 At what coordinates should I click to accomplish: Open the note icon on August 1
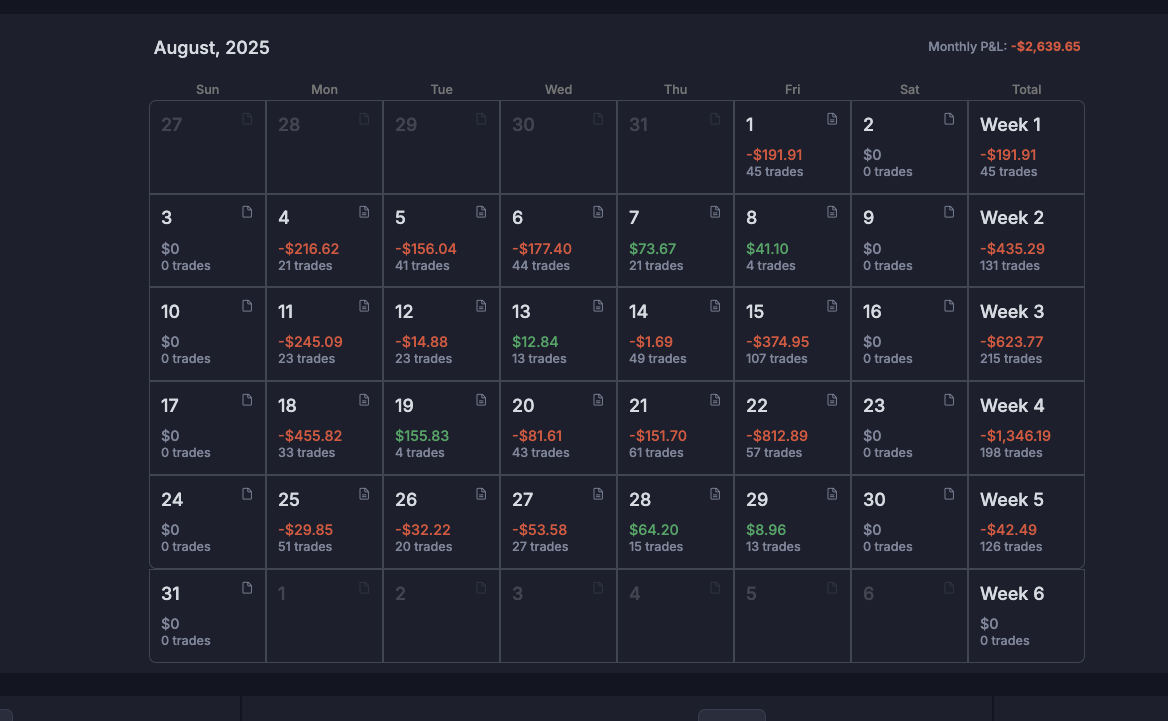(x=832, y=119)
